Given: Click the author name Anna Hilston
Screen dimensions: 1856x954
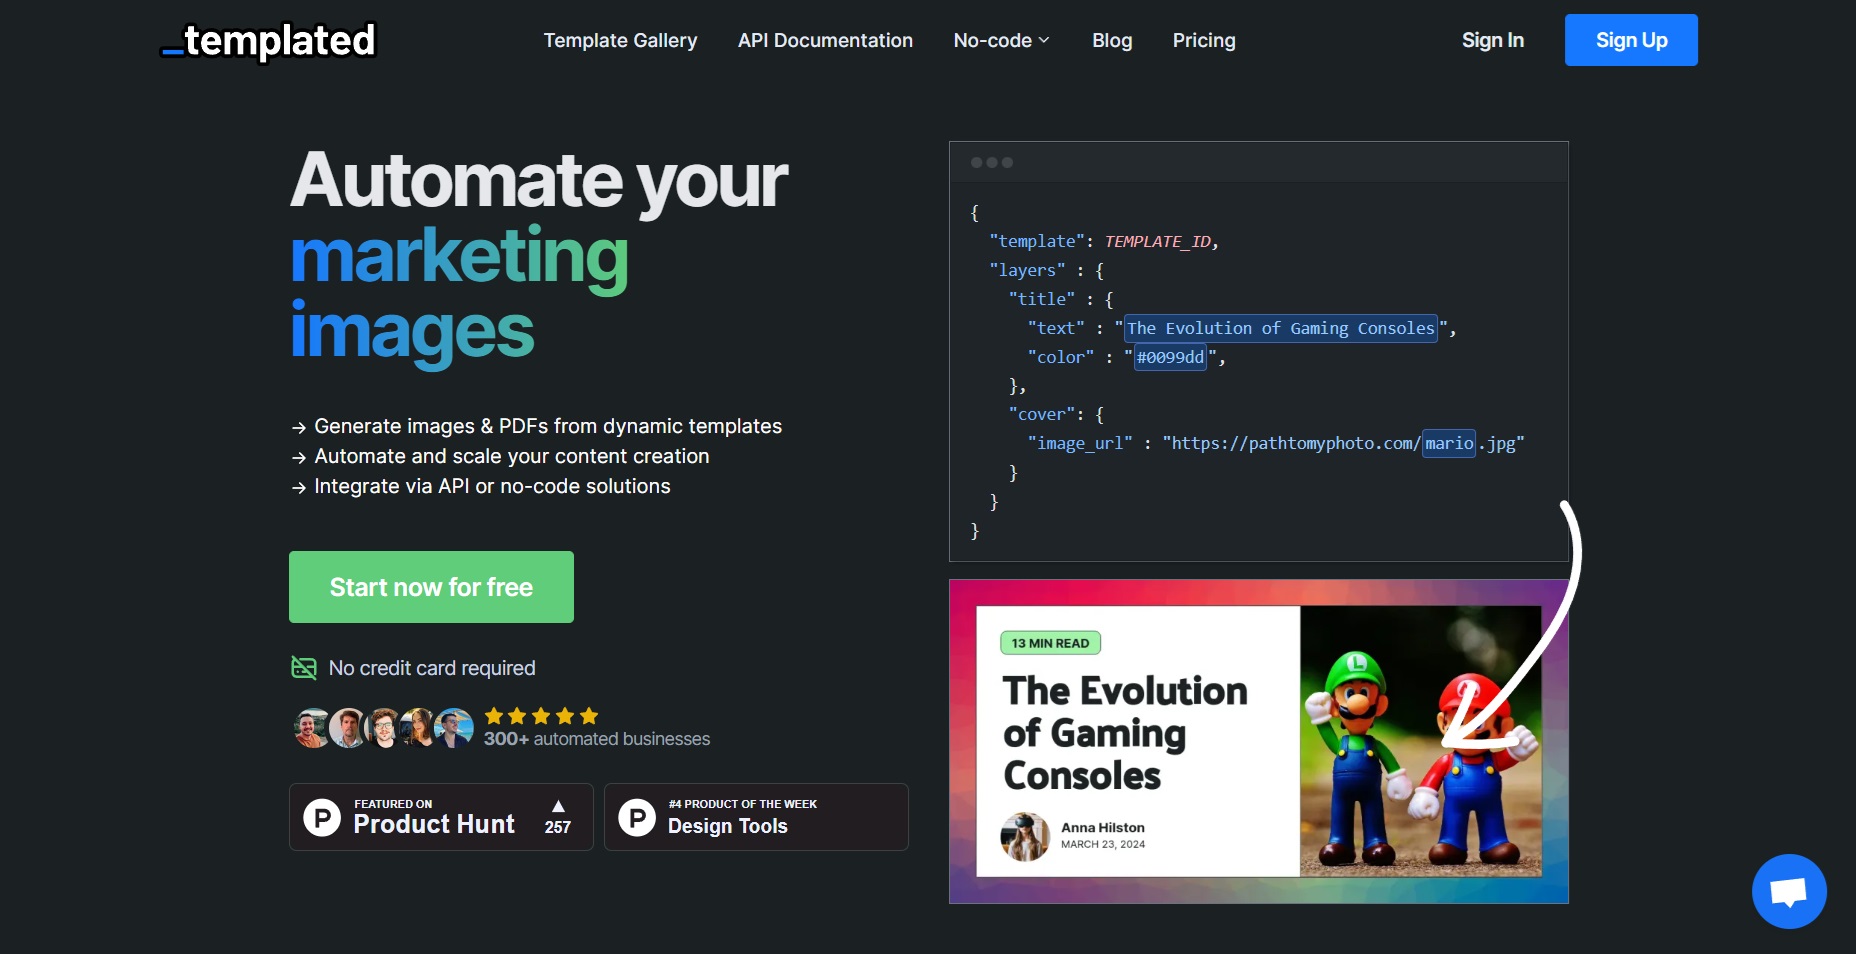Looking at the screenshot, I should tap(1103, 827).
